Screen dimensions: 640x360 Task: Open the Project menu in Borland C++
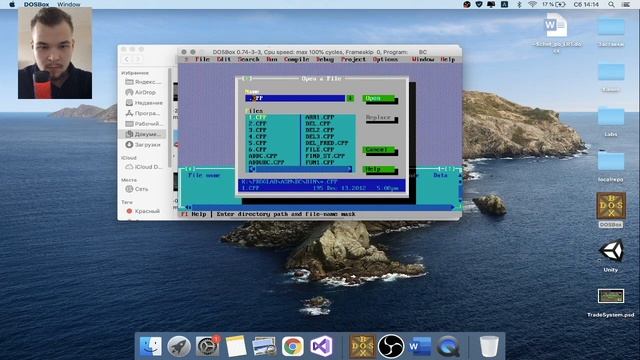pyautogui.click(x=353, y=60)
